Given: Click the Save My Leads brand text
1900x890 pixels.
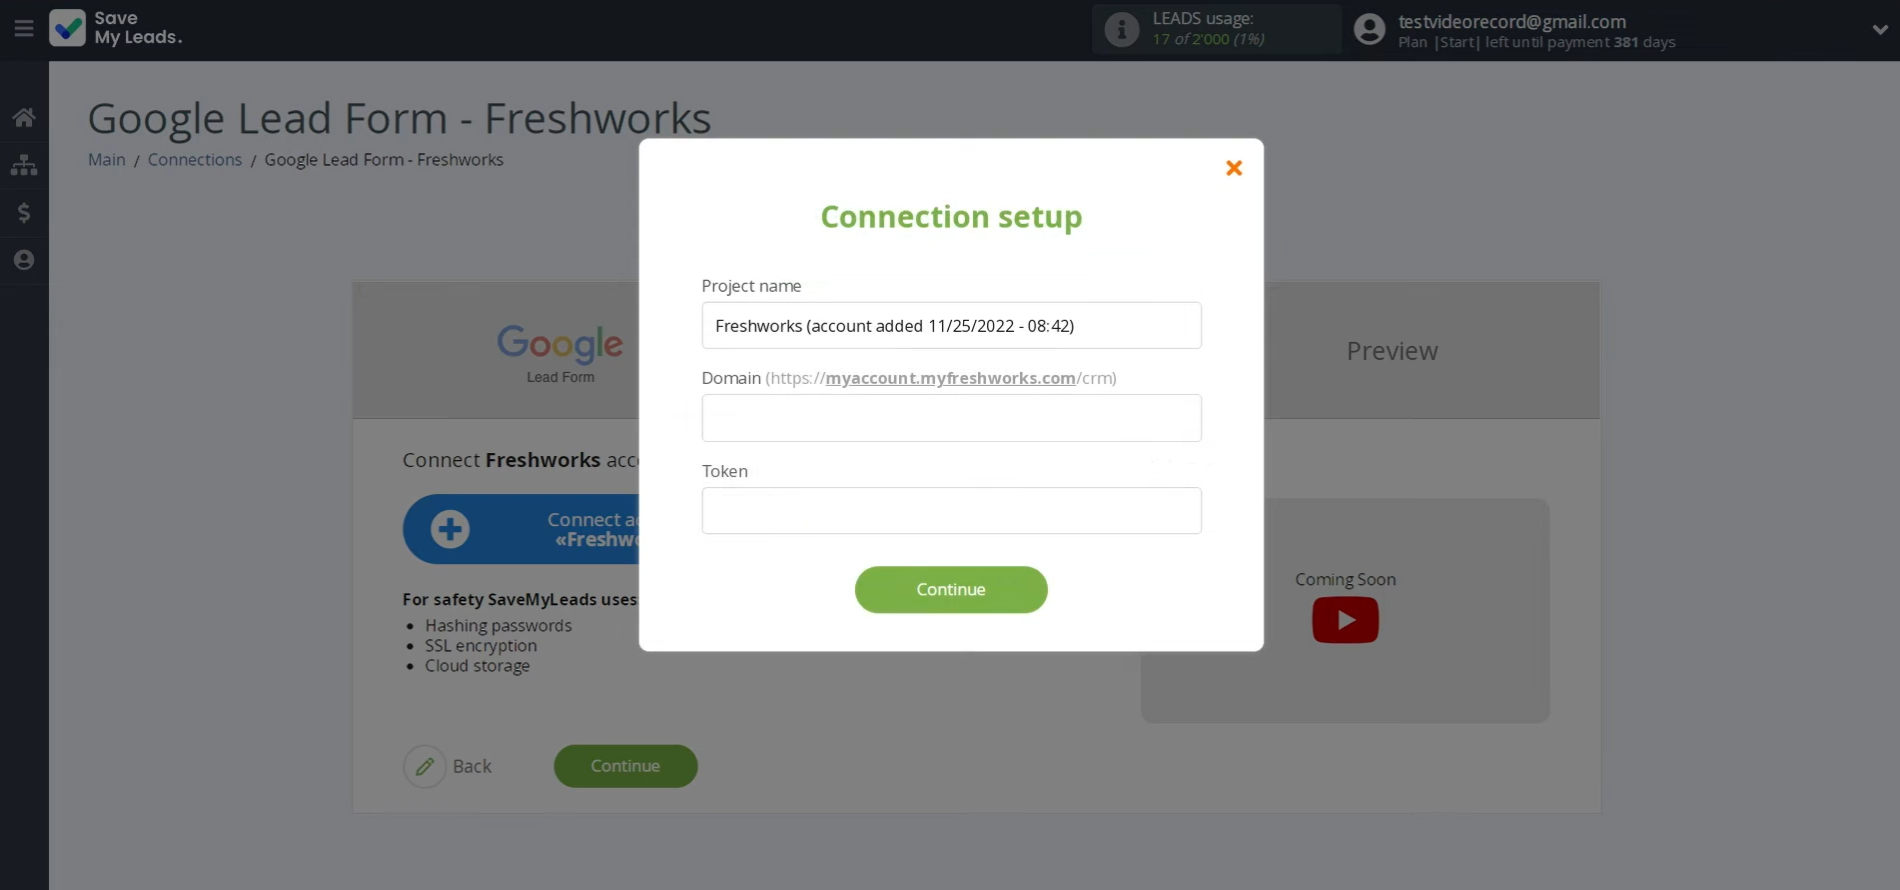Looking at the screenshot, I should pos(138,28).
